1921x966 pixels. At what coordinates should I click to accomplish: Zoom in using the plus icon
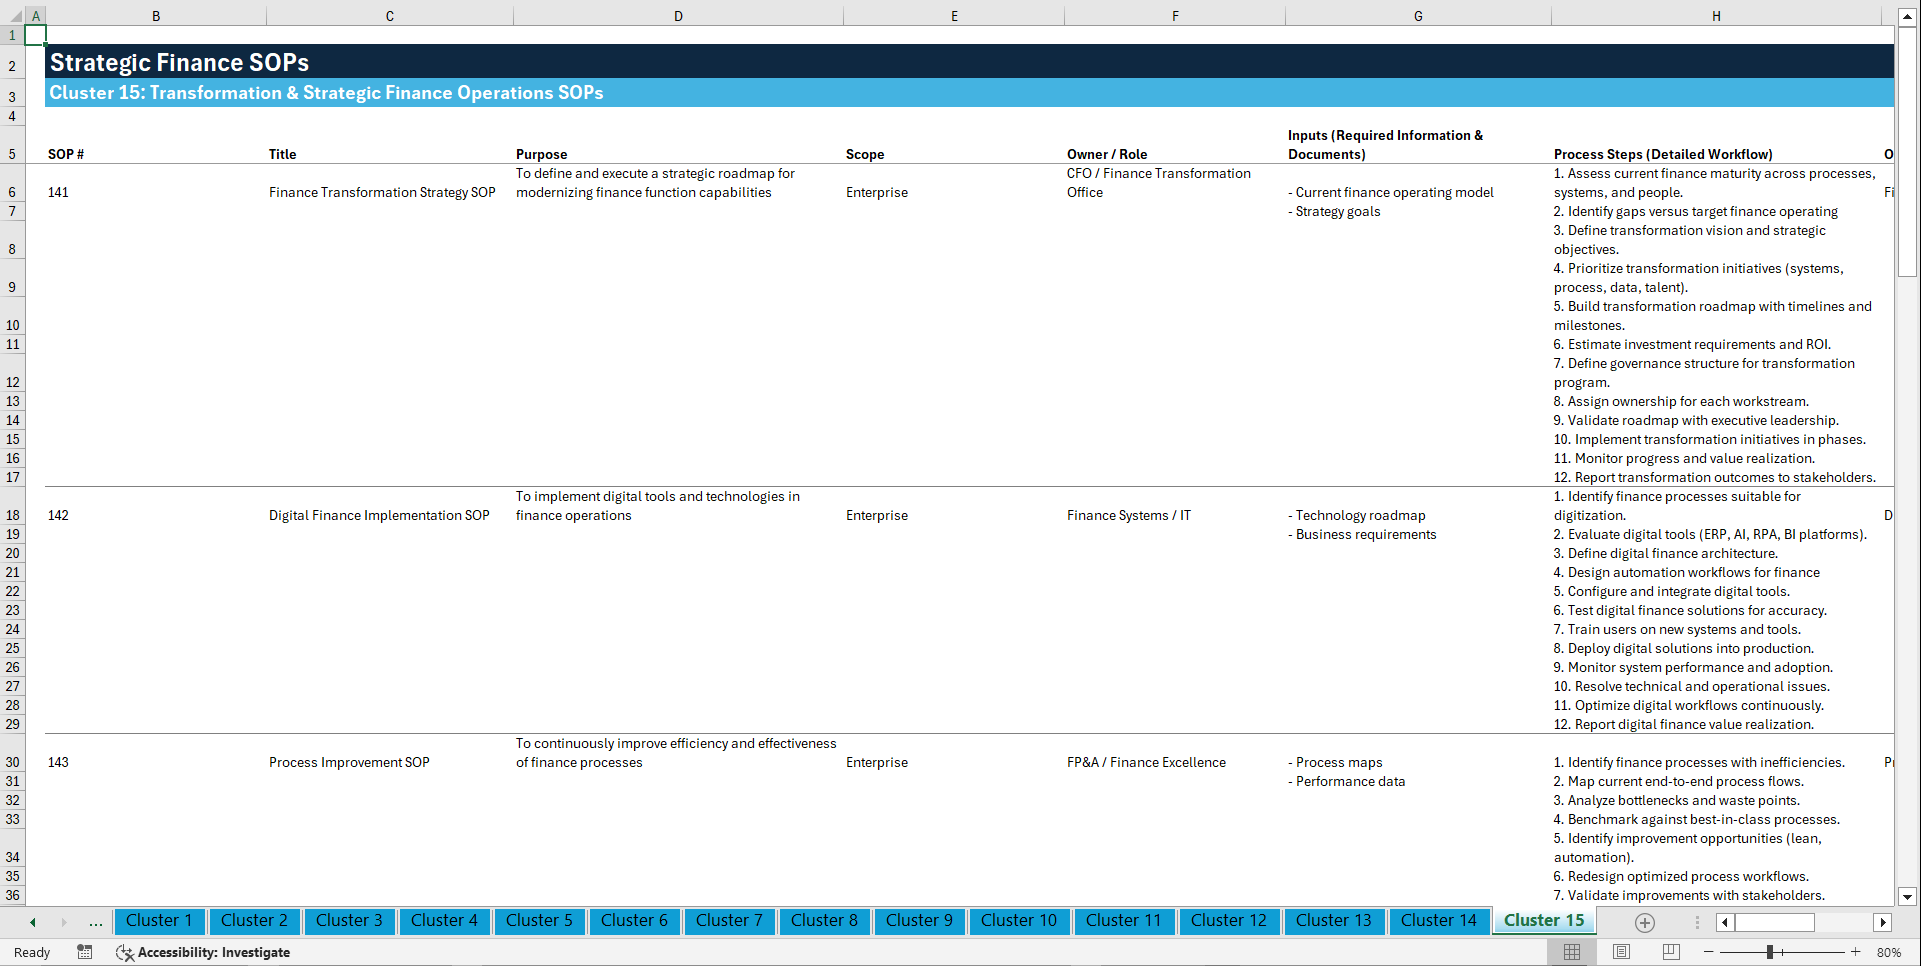point(1856,952)
